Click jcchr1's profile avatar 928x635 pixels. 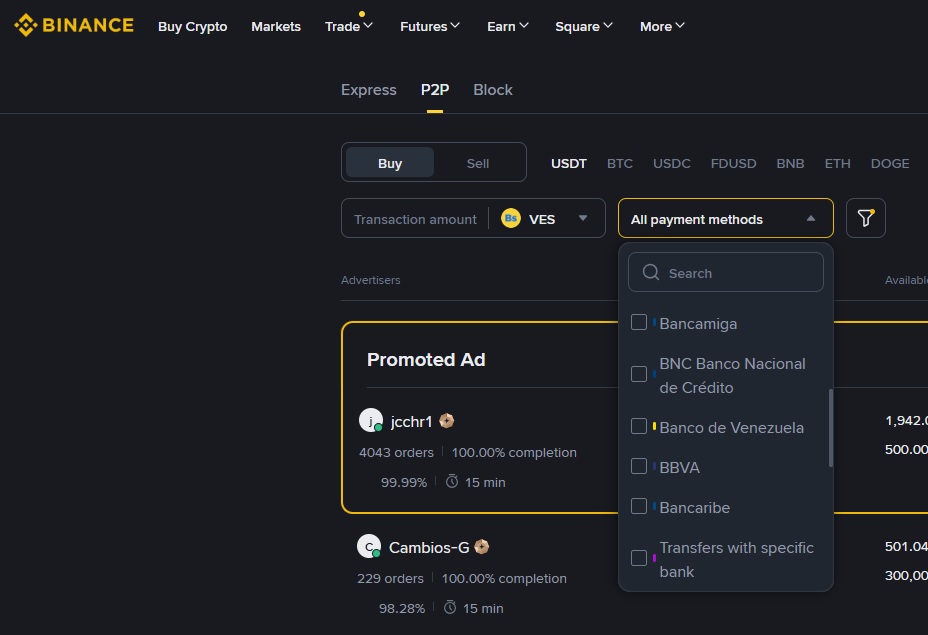(x=371, y=420)
